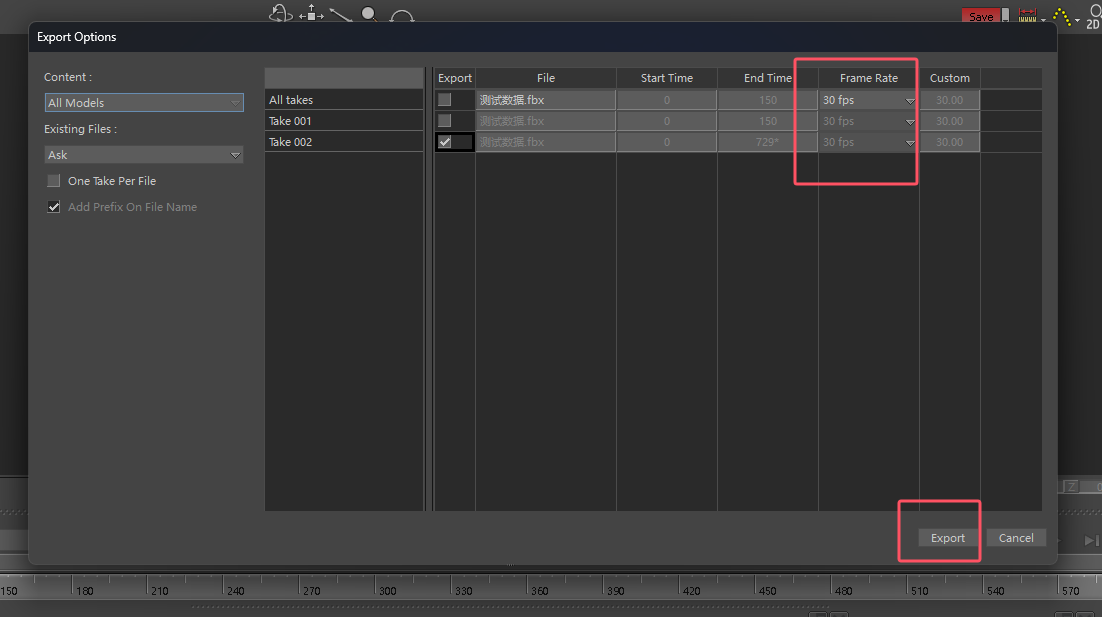Click the Cancel button
Image resolution: width=1102 pixels, height=617 pixels.
pos(1016,538)
